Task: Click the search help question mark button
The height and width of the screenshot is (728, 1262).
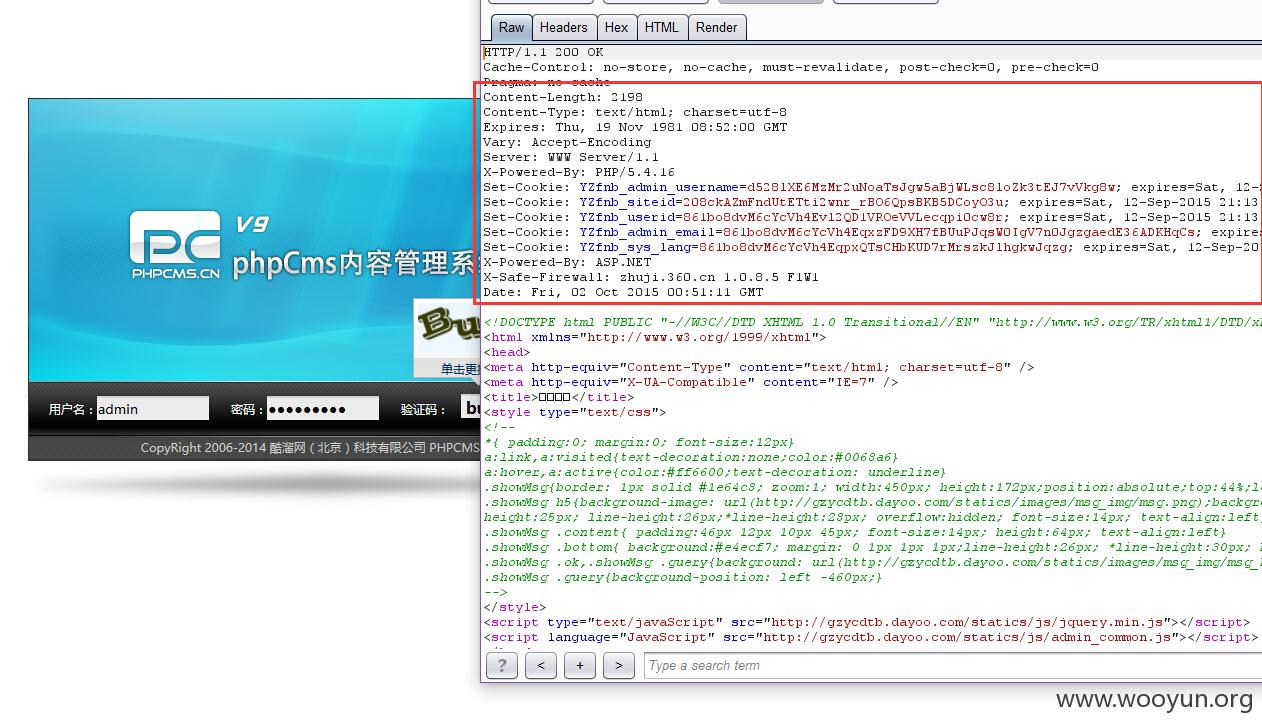Action: pyautogui.click(x=501, y=665)
